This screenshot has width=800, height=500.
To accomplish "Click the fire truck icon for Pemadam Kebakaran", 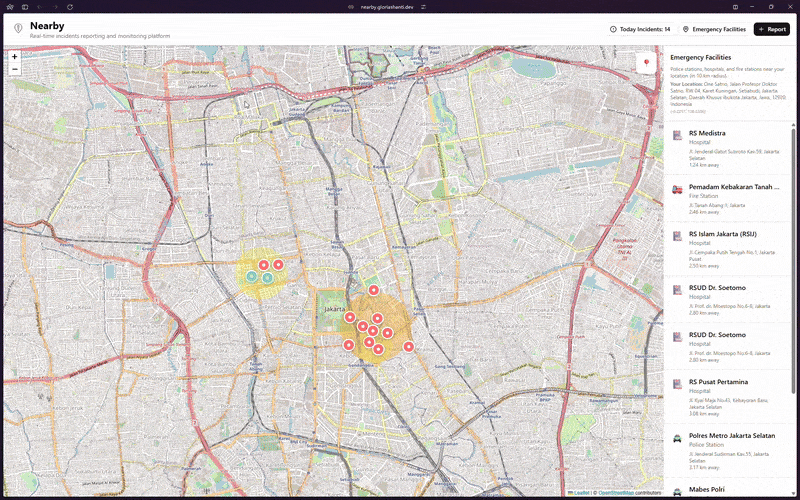I will (677, 189).
